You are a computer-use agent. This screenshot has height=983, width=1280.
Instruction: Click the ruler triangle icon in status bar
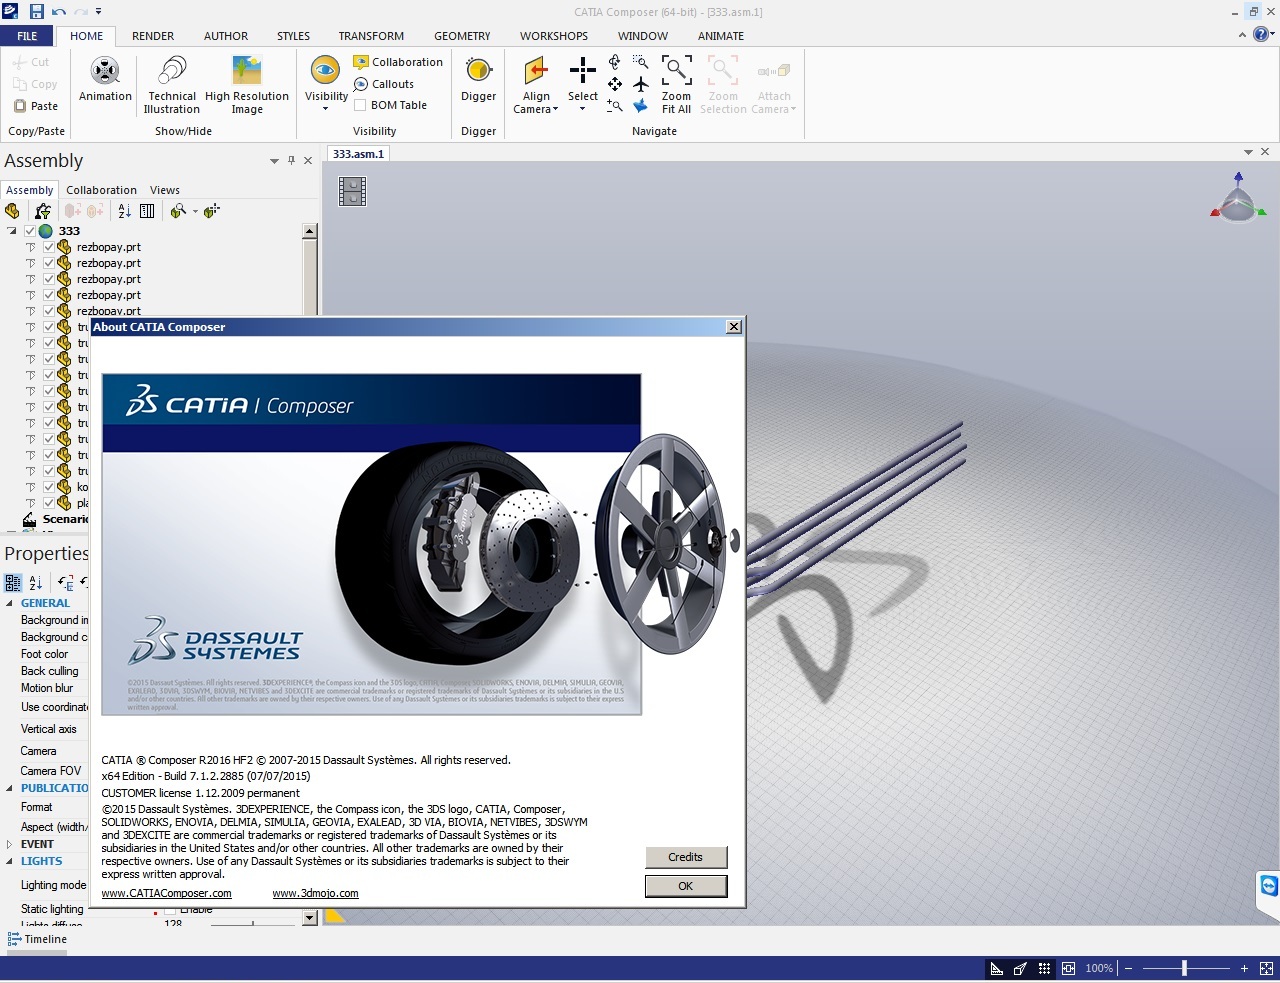[997, 969]
